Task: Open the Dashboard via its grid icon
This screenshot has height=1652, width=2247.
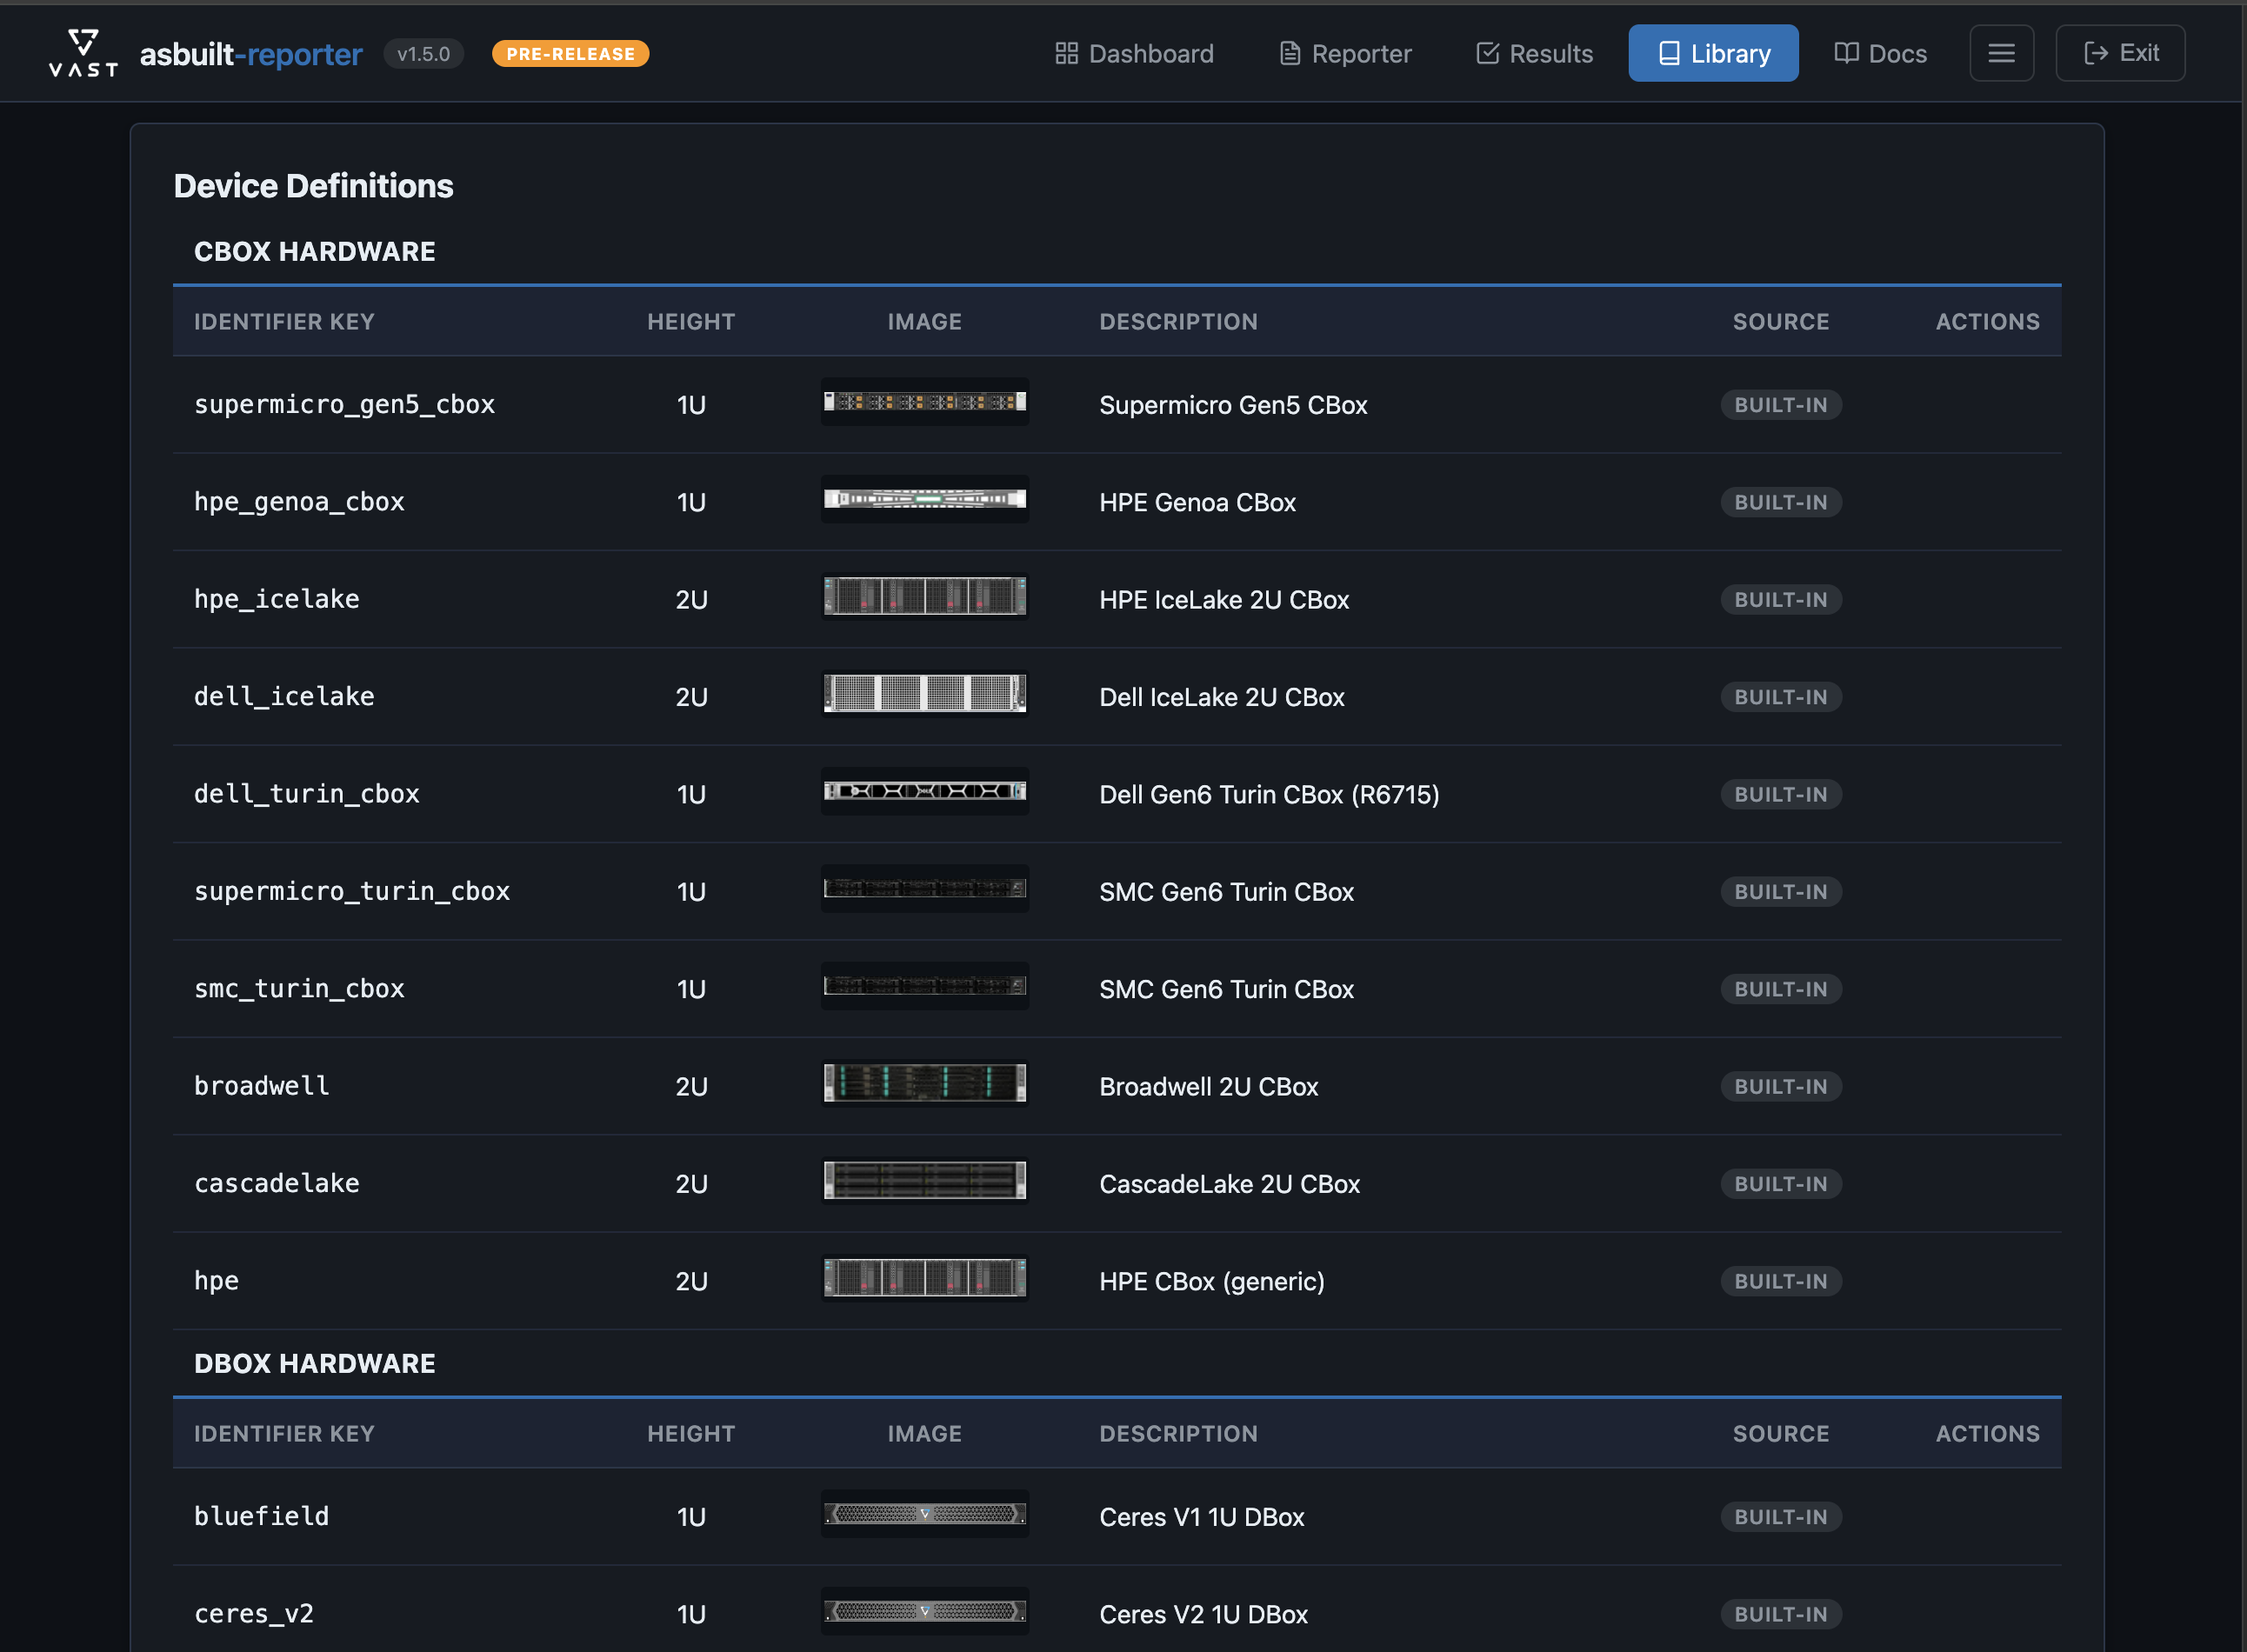Action: [1066, 53]
